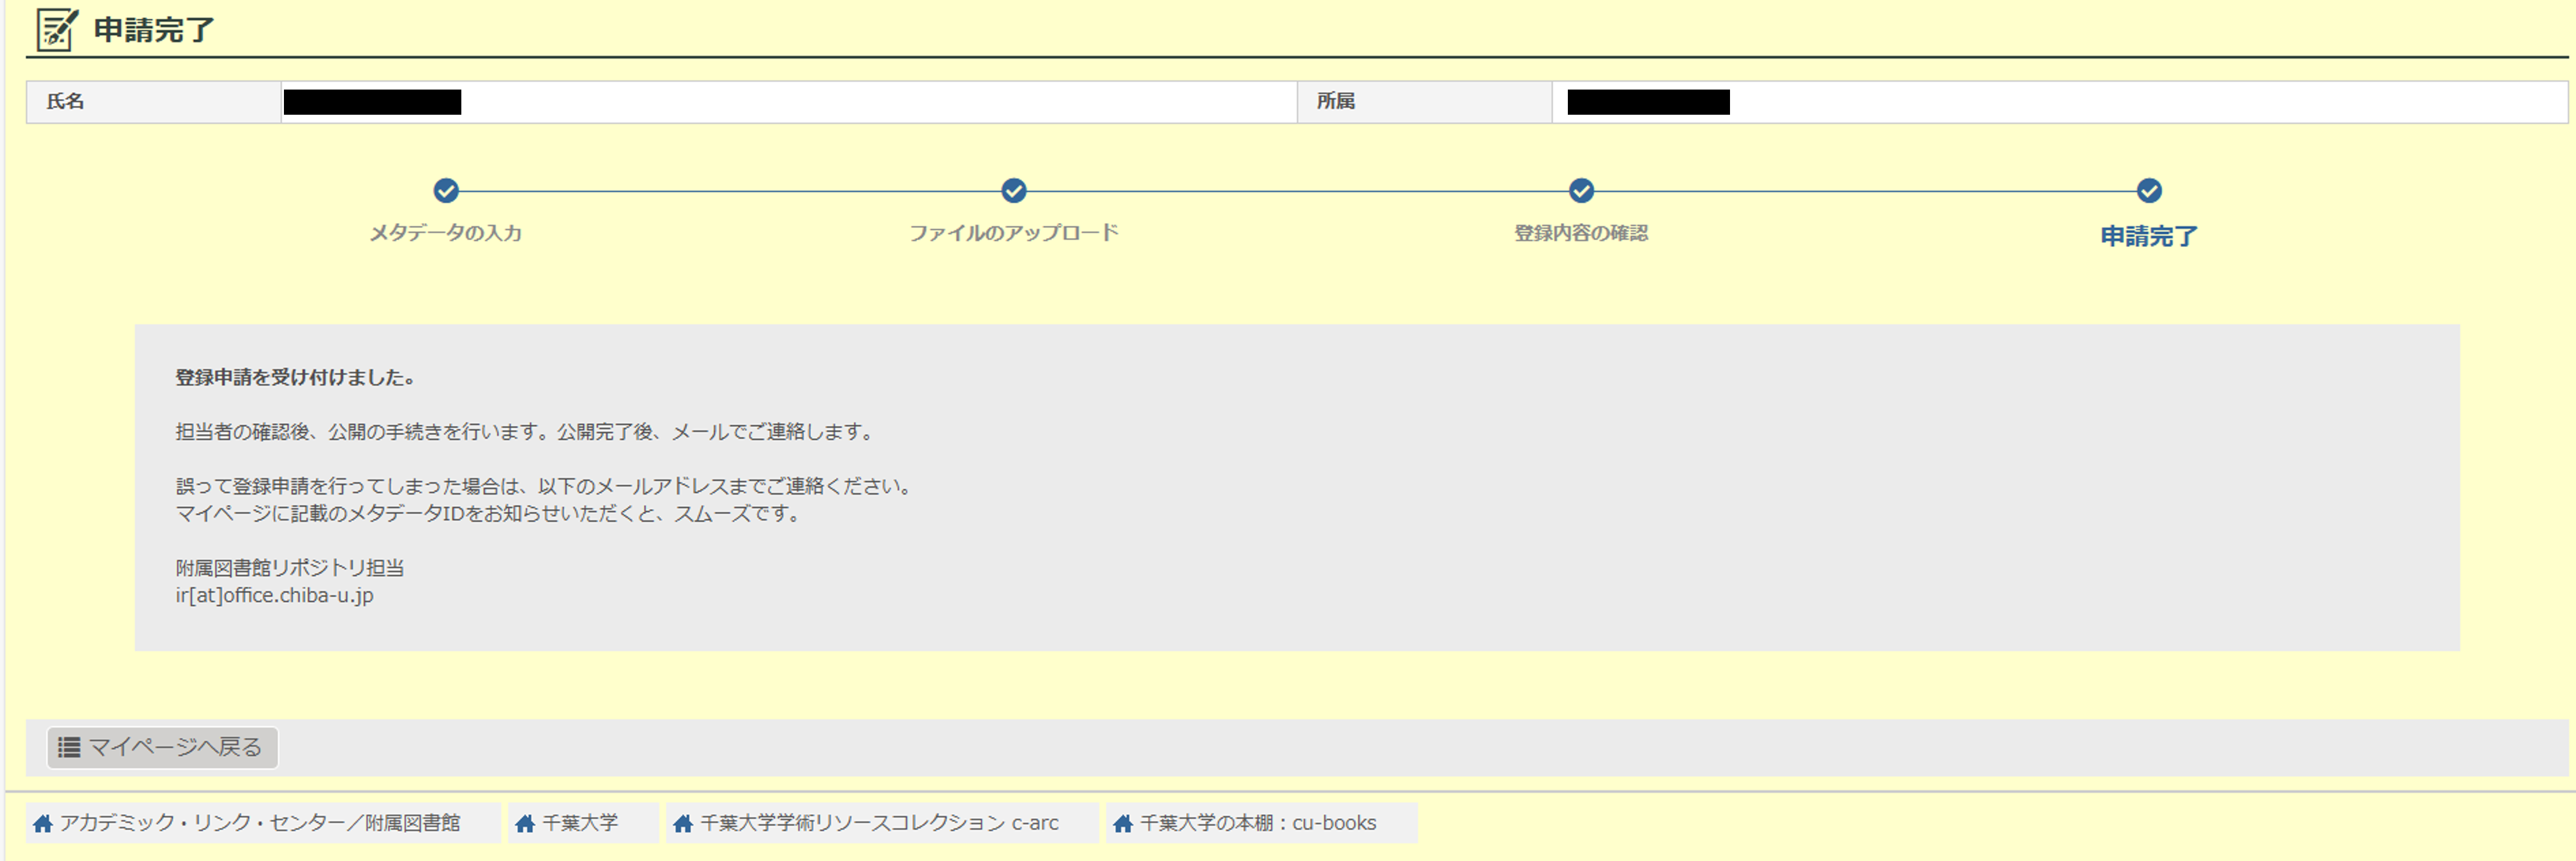Image resolution: width=2576 pixels, height=861 pixels.
Task: Click the checkmark icon above 申請完了
Action: pos(2147,191)
